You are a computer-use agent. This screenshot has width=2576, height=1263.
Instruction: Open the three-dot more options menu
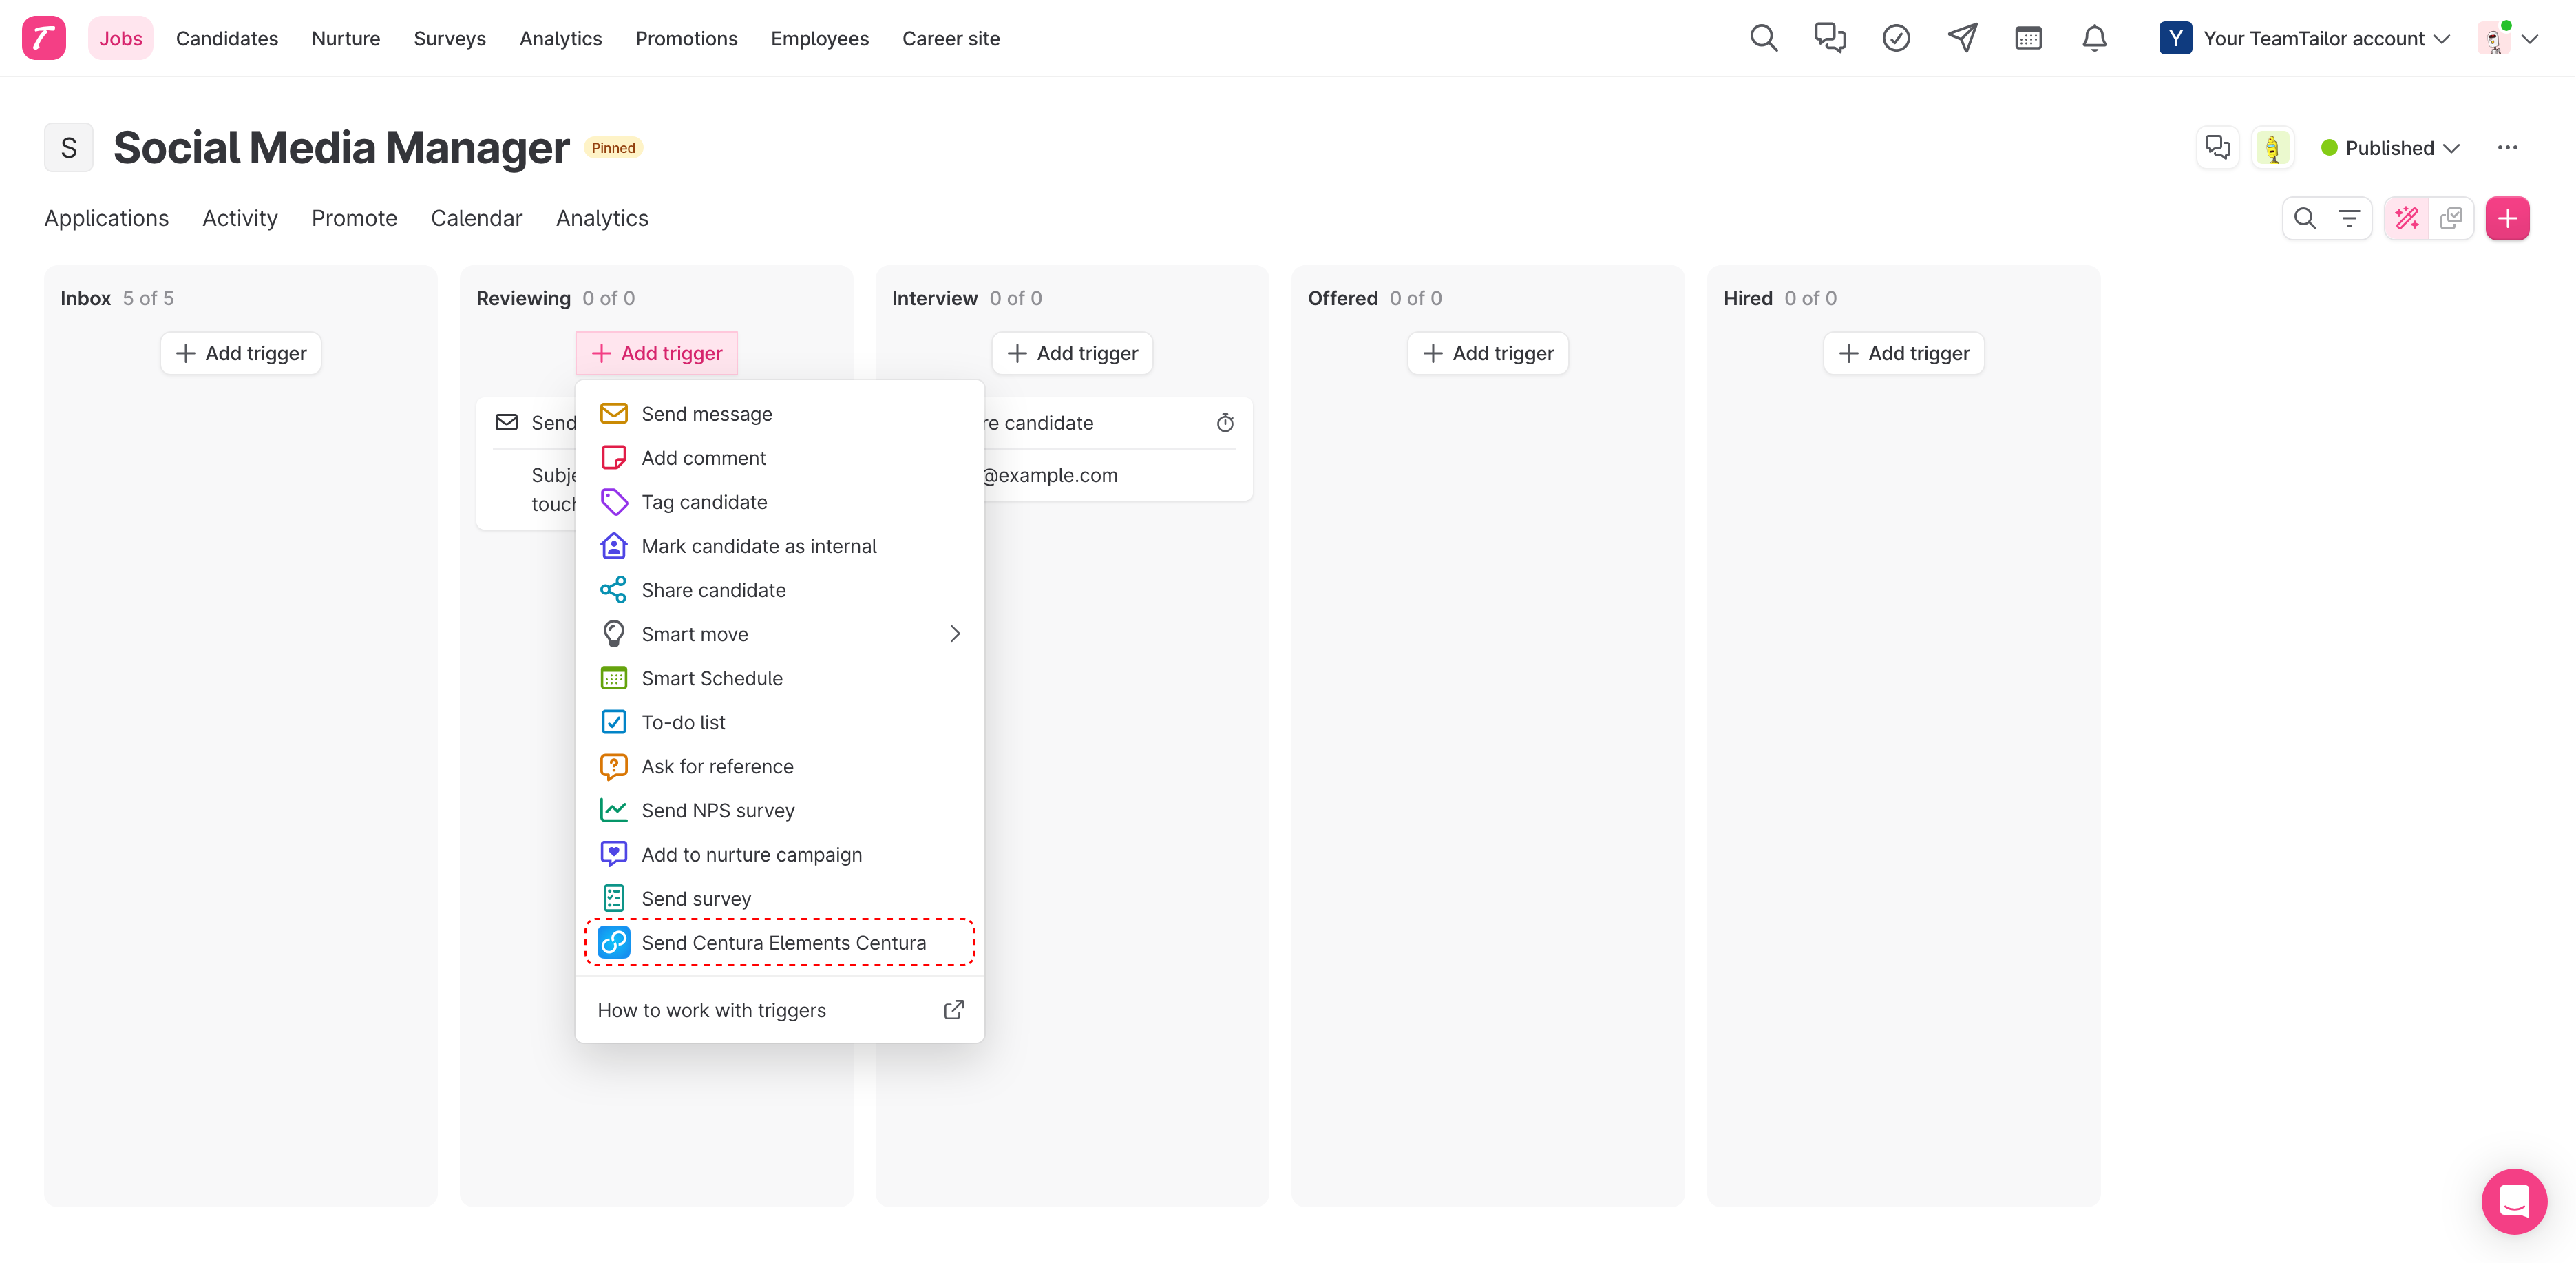pyautogui.click(x=2507, y=148)
